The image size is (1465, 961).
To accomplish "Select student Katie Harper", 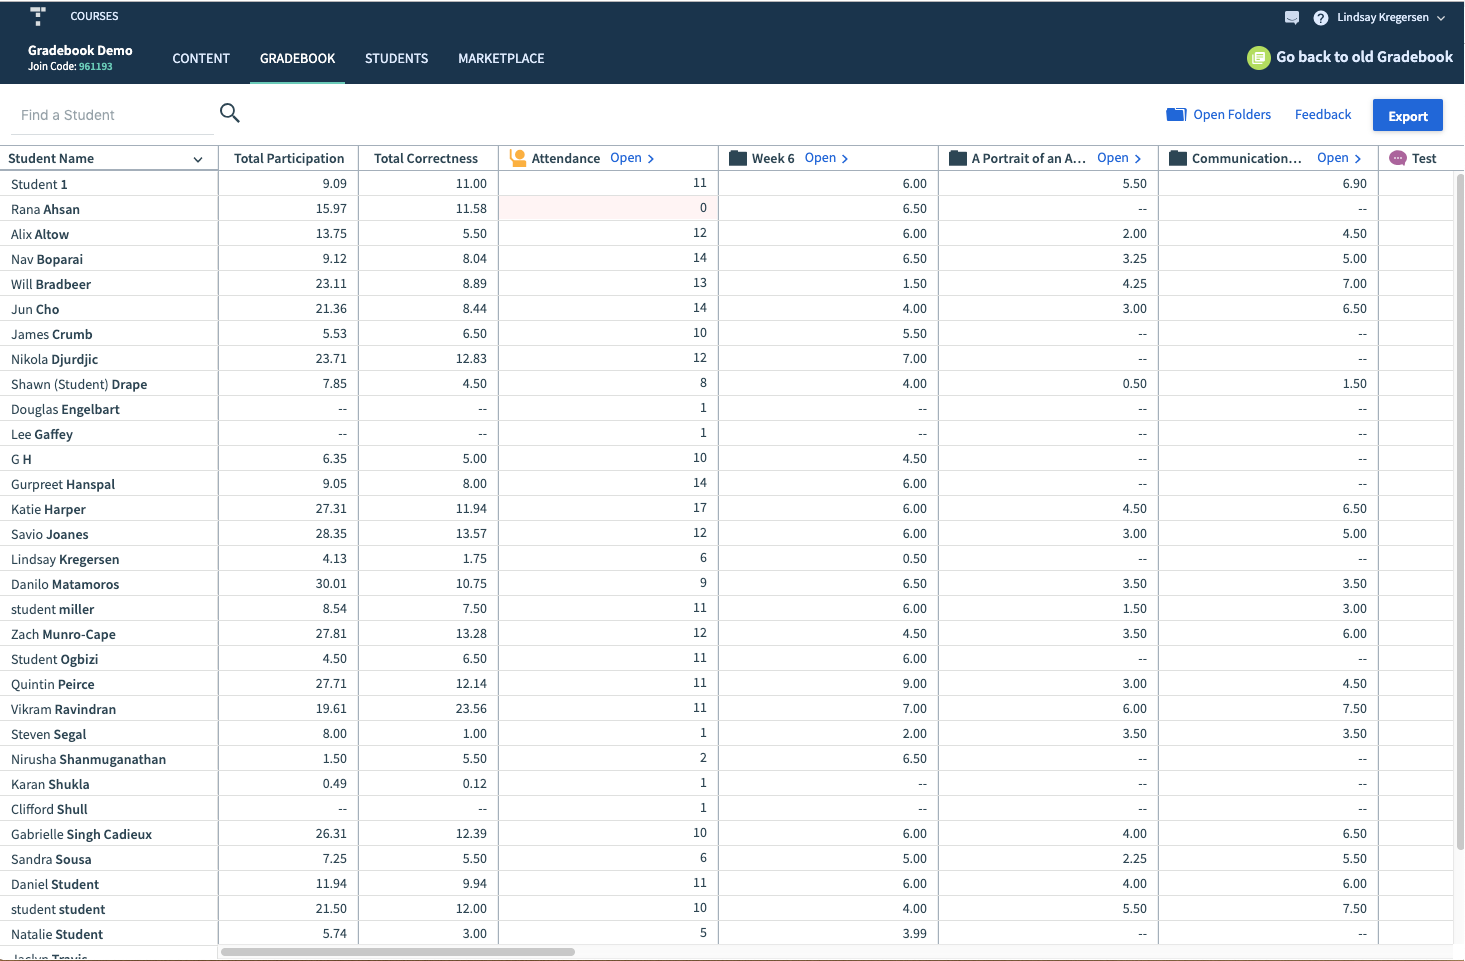I will tap(48, 509).
